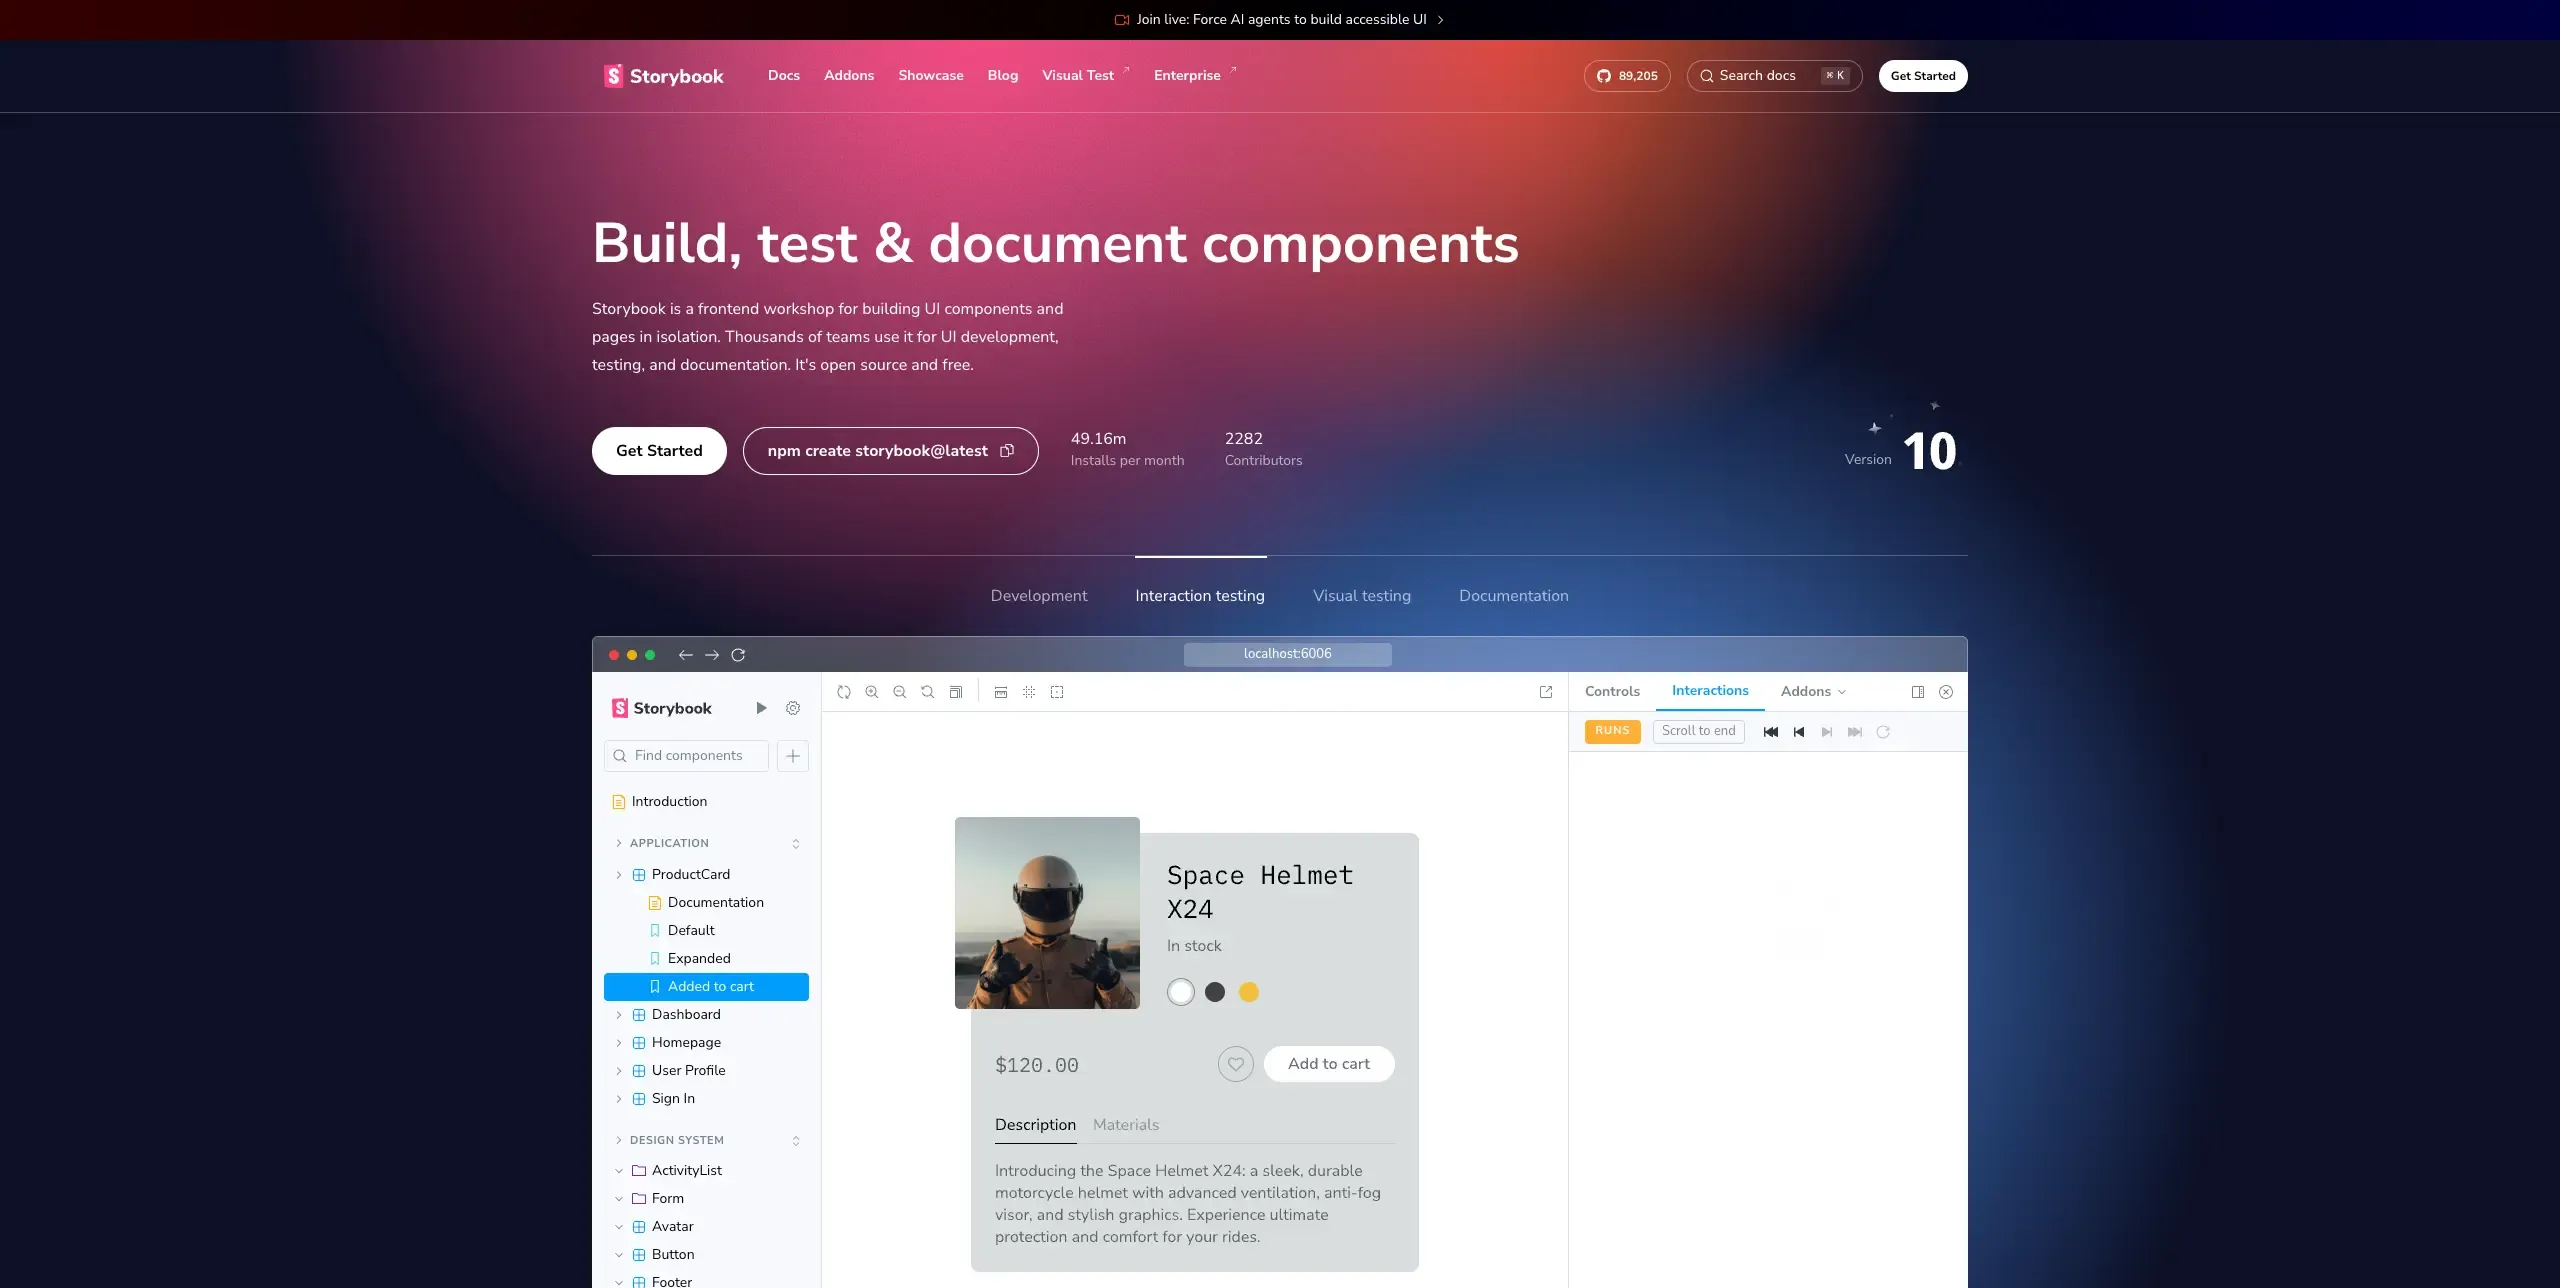2560x1288 pixels.
Task: Reset the canvas zoom level
Action: coord(927,692)
